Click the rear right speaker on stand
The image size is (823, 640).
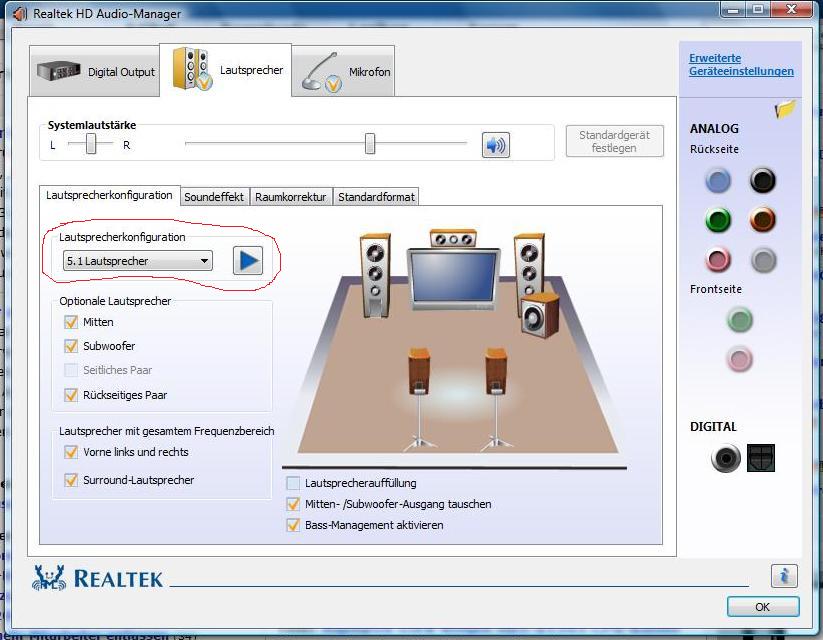coord(495,399)
